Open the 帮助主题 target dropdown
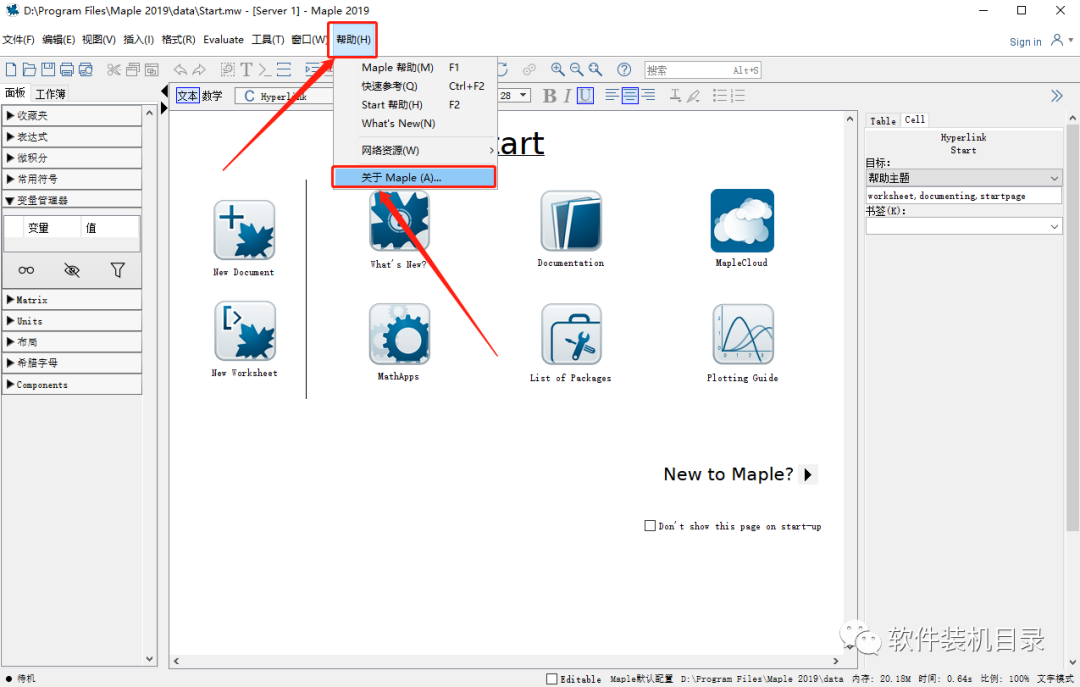Viewport: 1080px width, 687px height. click(x=964, y=178)
